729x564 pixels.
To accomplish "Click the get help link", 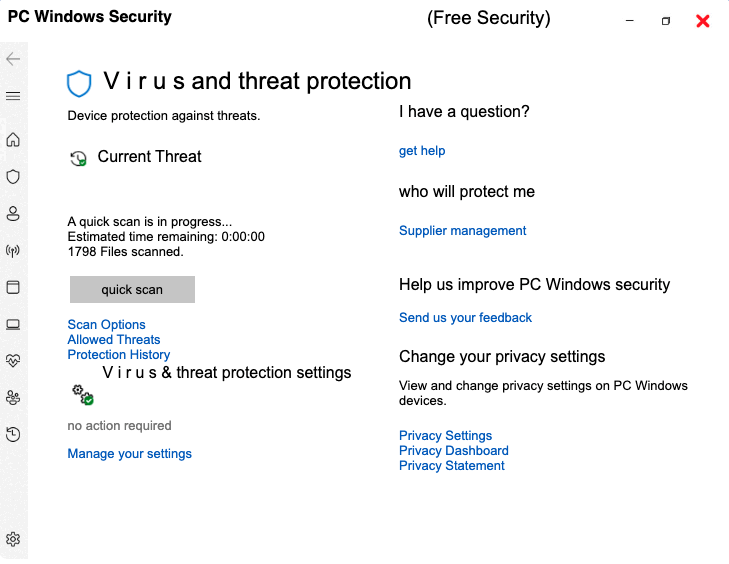I will click(422, 151).
